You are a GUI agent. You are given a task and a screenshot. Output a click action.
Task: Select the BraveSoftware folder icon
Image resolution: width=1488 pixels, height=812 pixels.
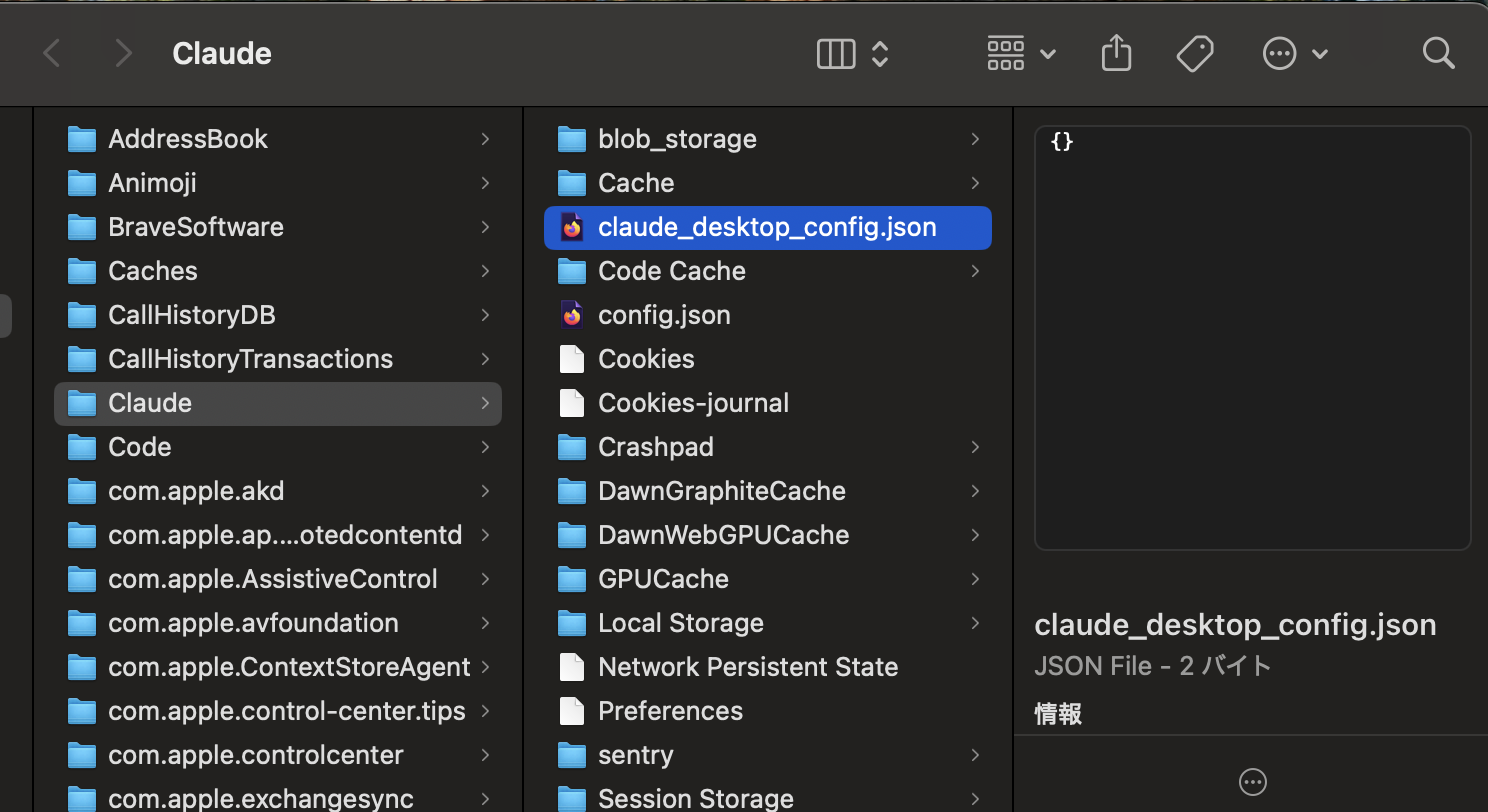[82, 227]
